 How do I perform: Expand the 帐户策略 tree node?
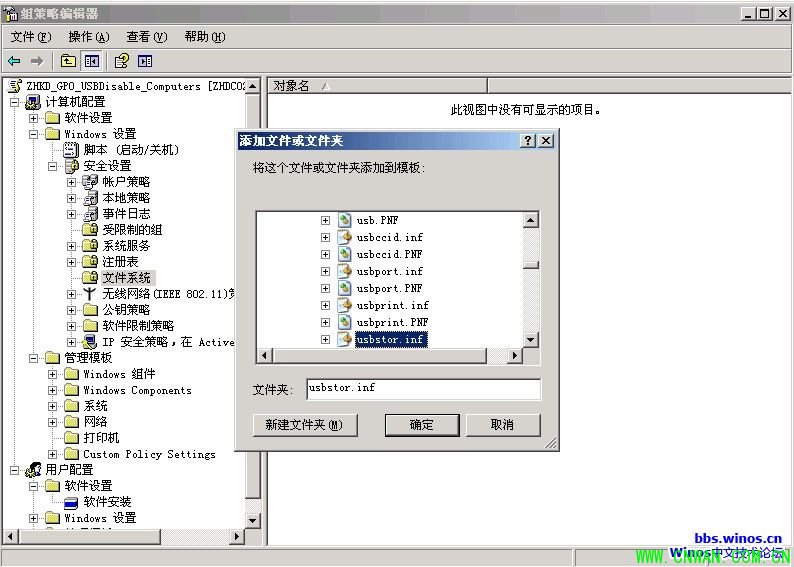(x=72, y=182)
